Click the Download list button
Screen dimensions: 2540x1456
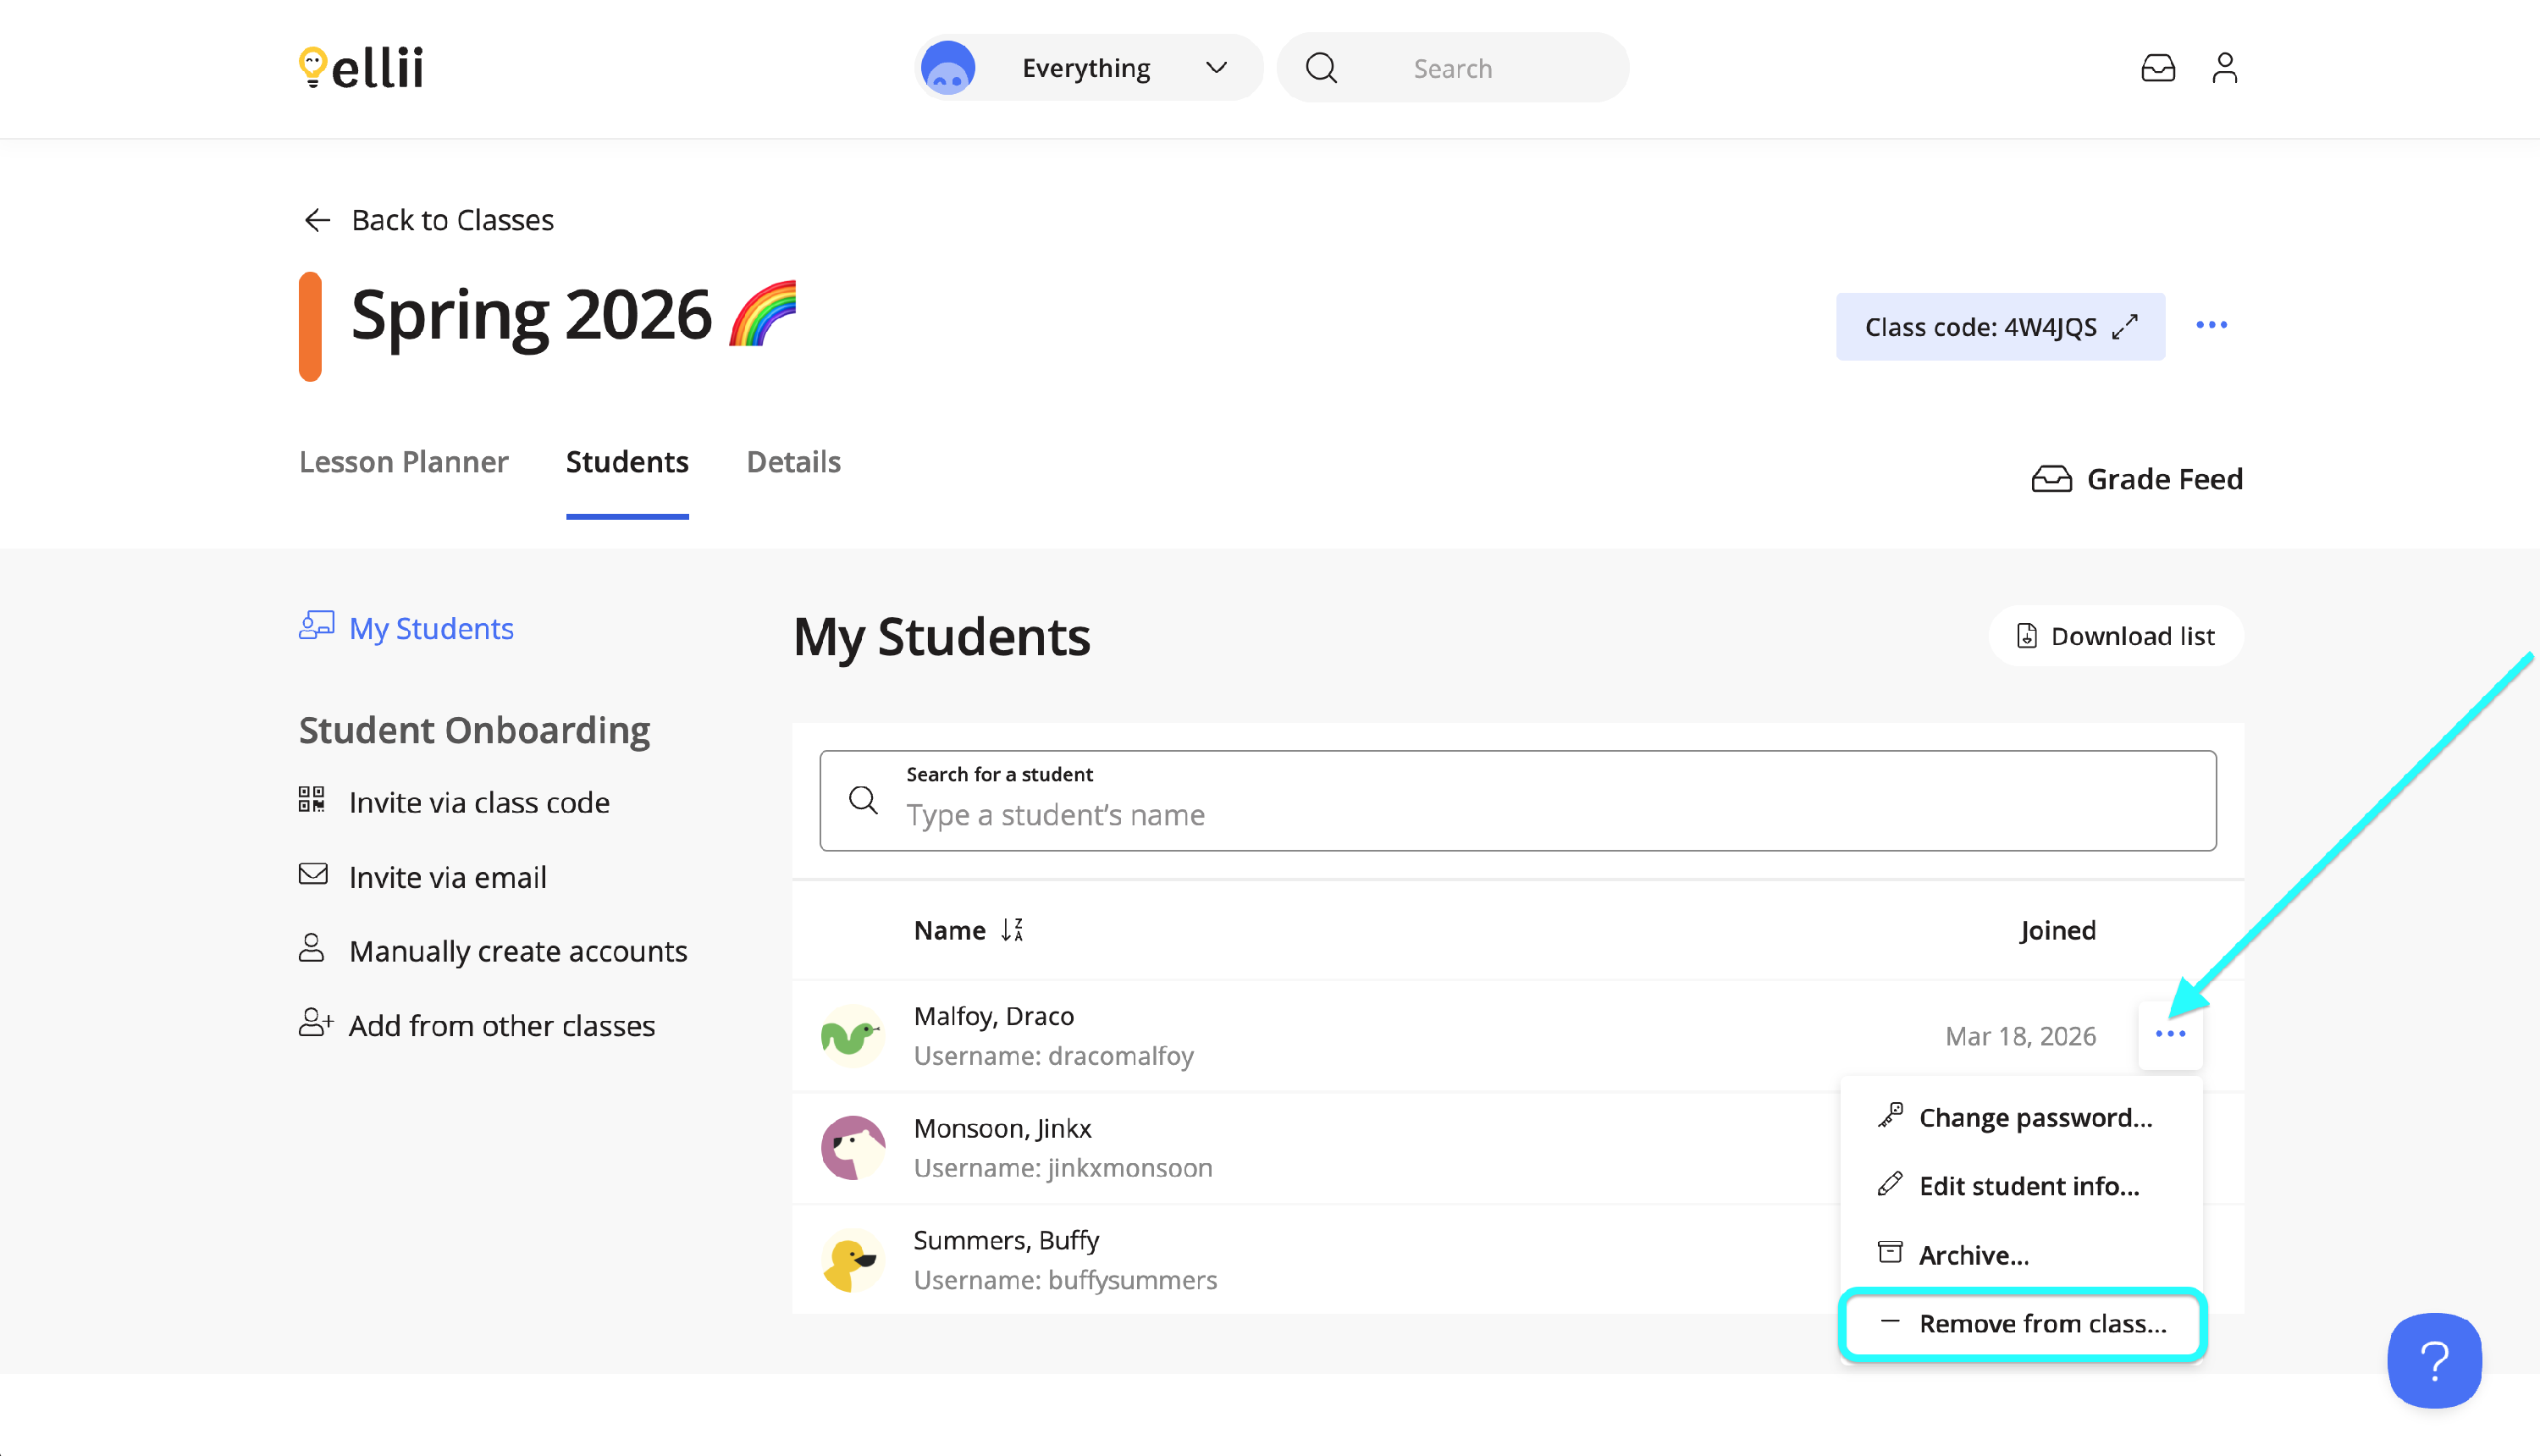pyautogui.click(x=2115, y=636)
